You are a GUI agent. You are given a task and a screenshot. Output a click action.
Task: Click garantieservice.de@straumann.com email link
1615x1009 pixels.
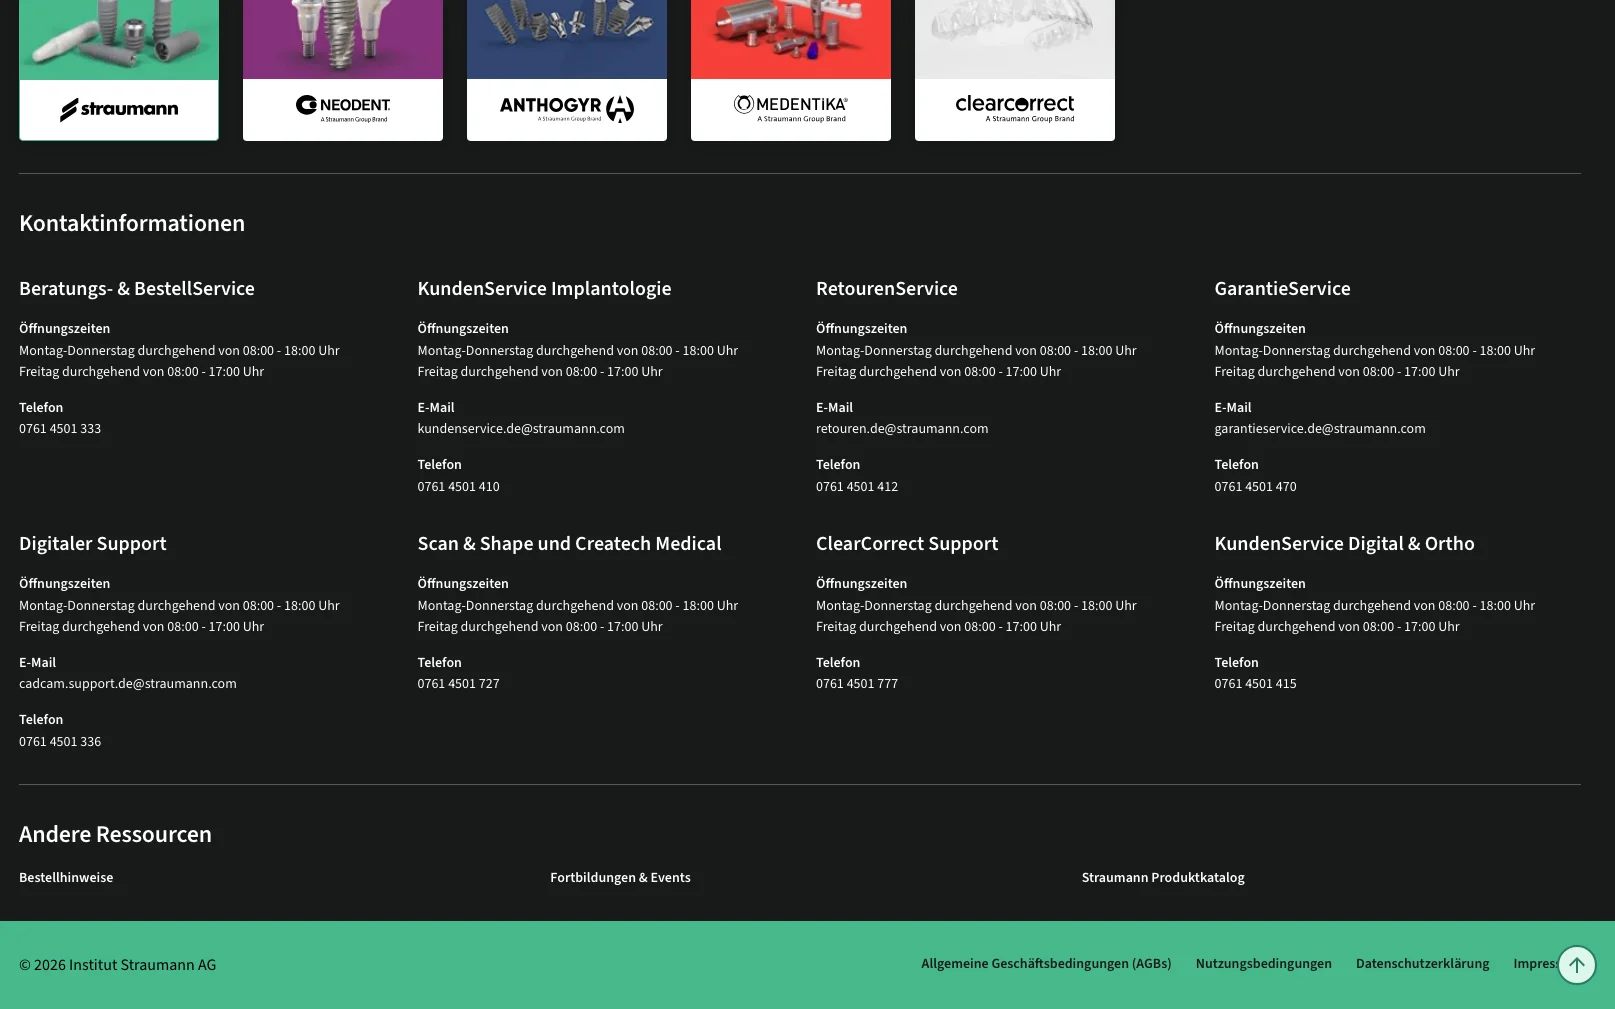1320,429
